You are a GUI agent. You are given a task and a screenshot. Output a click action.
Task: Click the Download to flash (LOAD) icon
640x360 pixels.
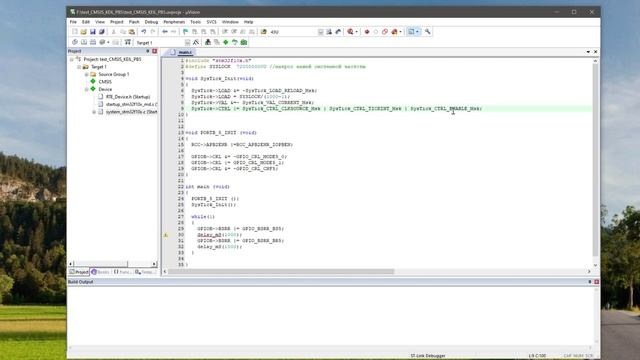click(128, 42)
